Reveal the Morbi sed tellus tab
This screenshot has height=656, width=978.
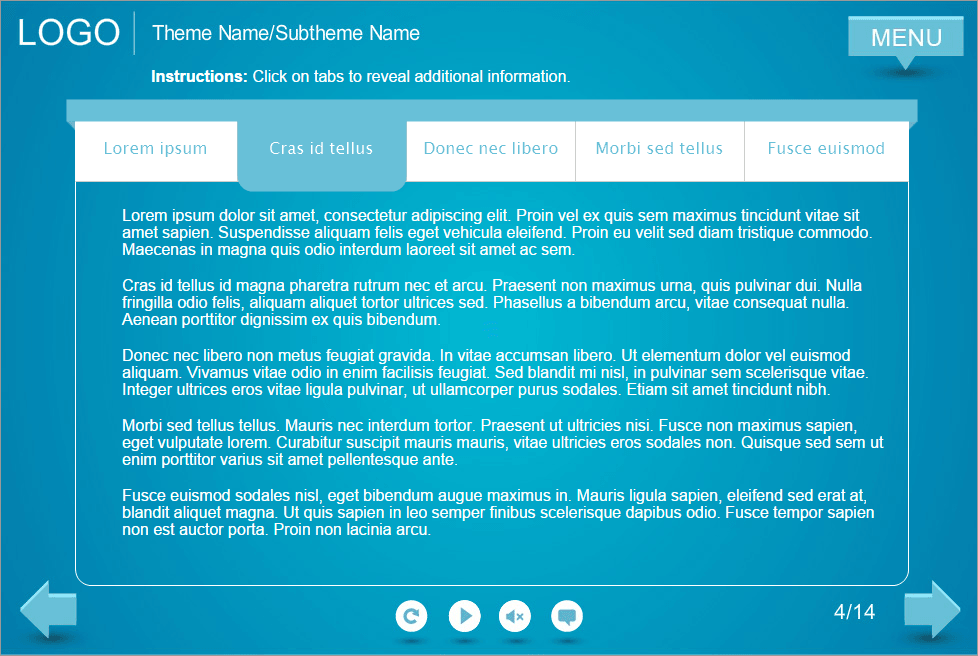659,148
